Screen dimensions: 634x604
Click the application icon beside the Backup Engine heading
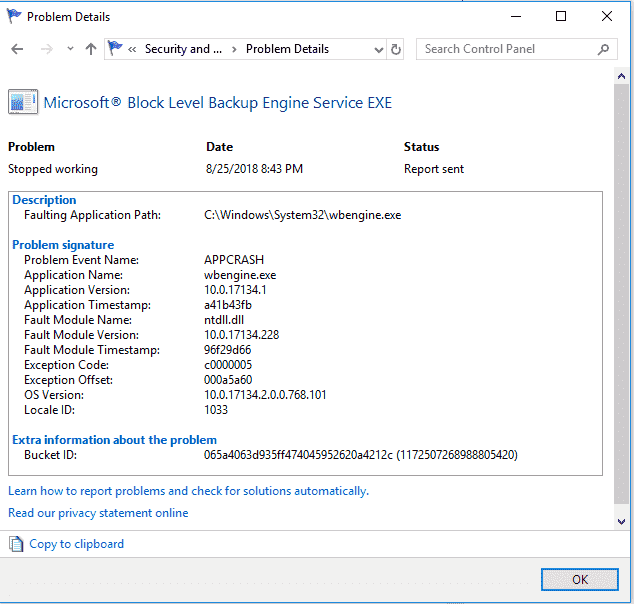tap(22, 102)
